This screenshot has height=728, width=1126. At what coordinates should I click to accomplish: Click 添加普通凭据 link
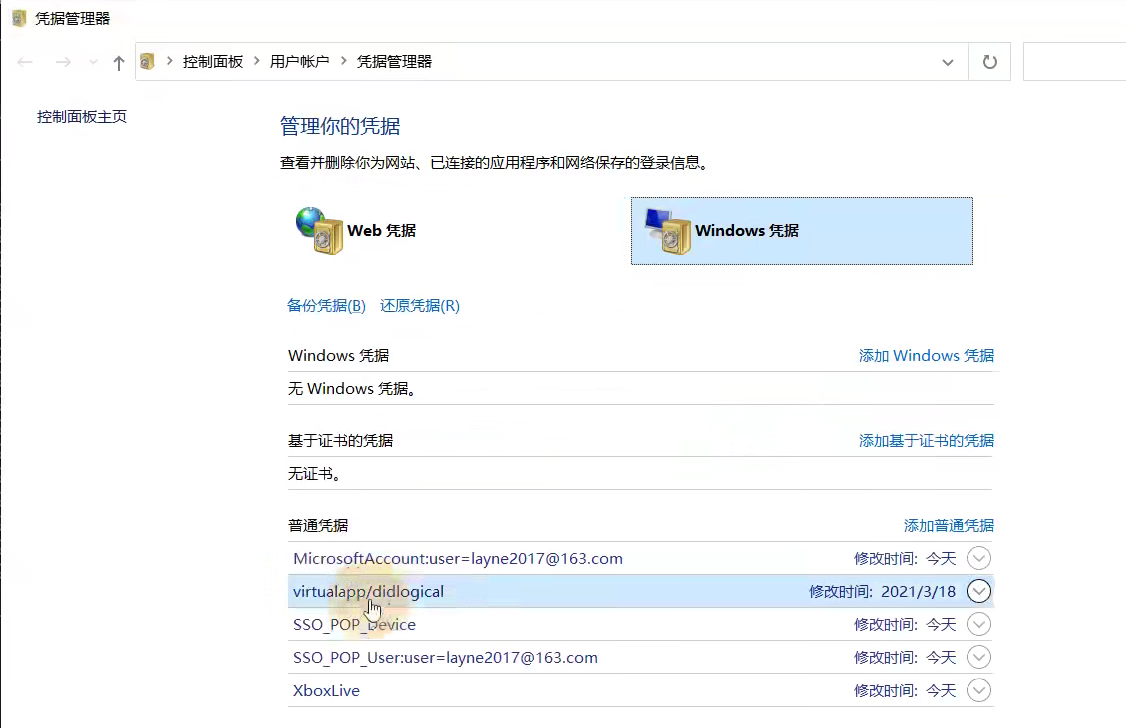click(949, 526)
